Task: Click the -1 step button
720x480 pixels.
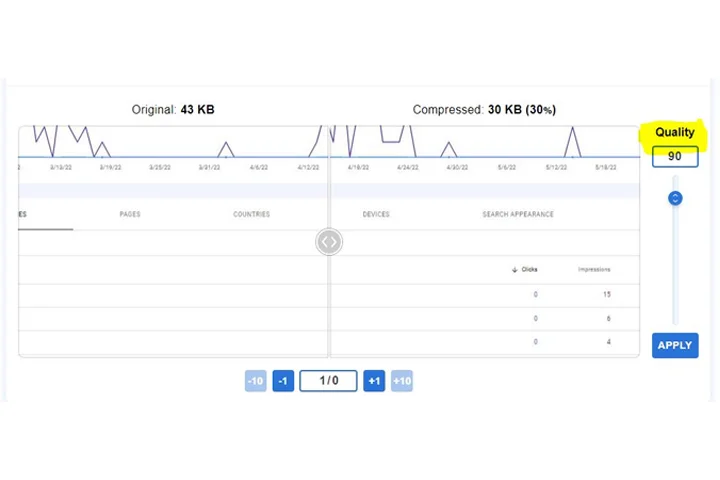Action: 283,381
